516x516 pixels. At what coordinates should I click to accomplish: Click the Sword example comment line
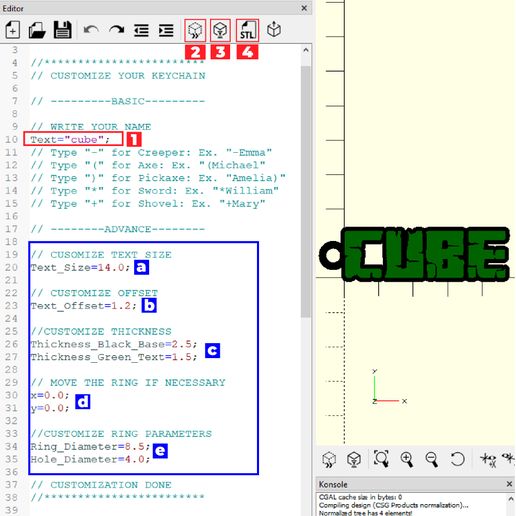(155, 191)
